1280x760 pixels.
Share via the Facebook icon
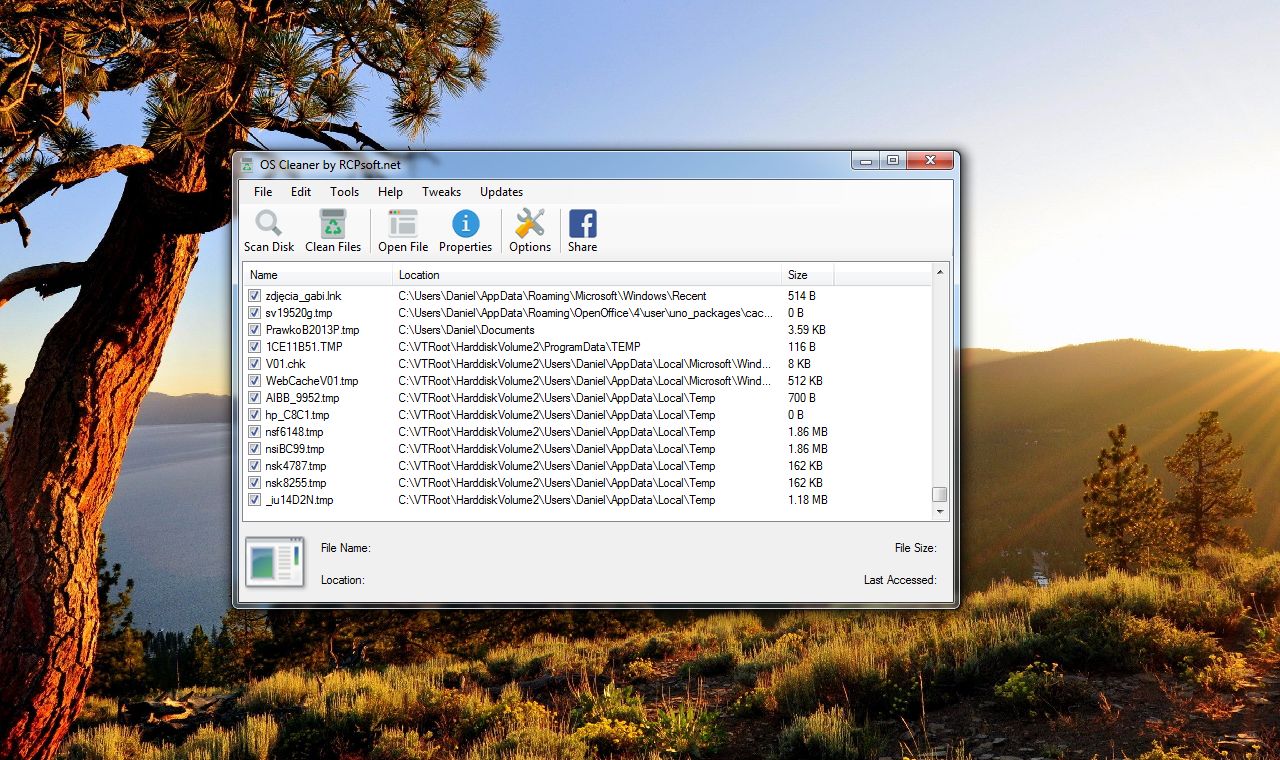(582, 230)
